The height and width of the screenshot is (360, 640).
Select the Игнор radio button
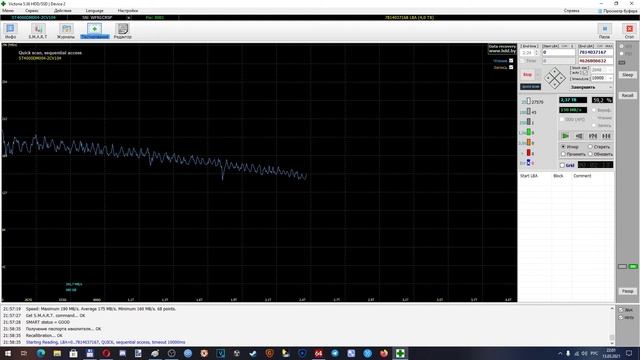563,147
